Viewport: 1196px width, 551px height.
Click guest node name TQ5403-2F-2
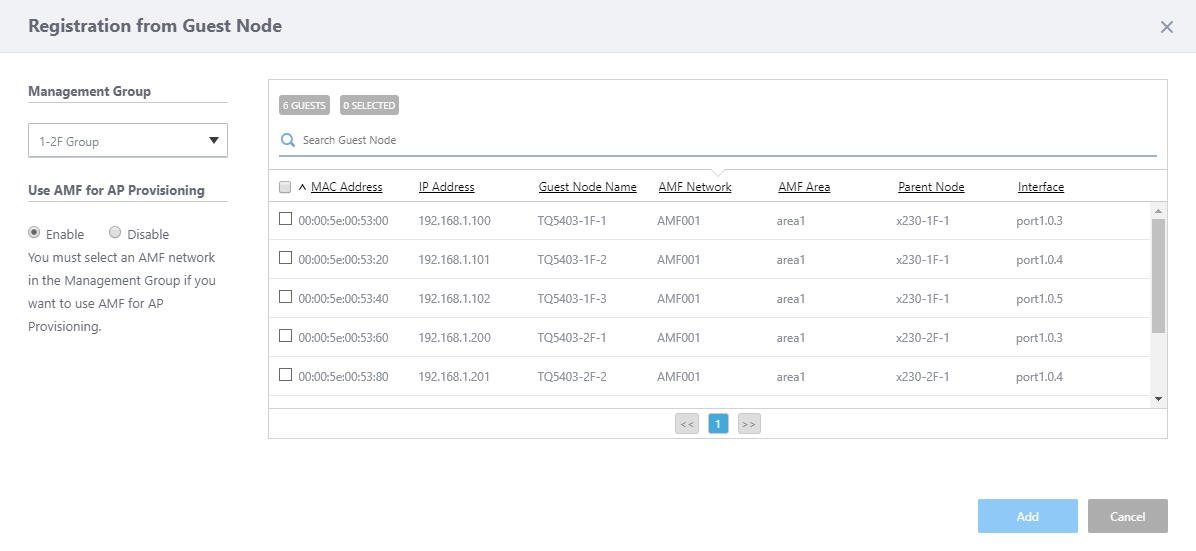click(572, 377)
